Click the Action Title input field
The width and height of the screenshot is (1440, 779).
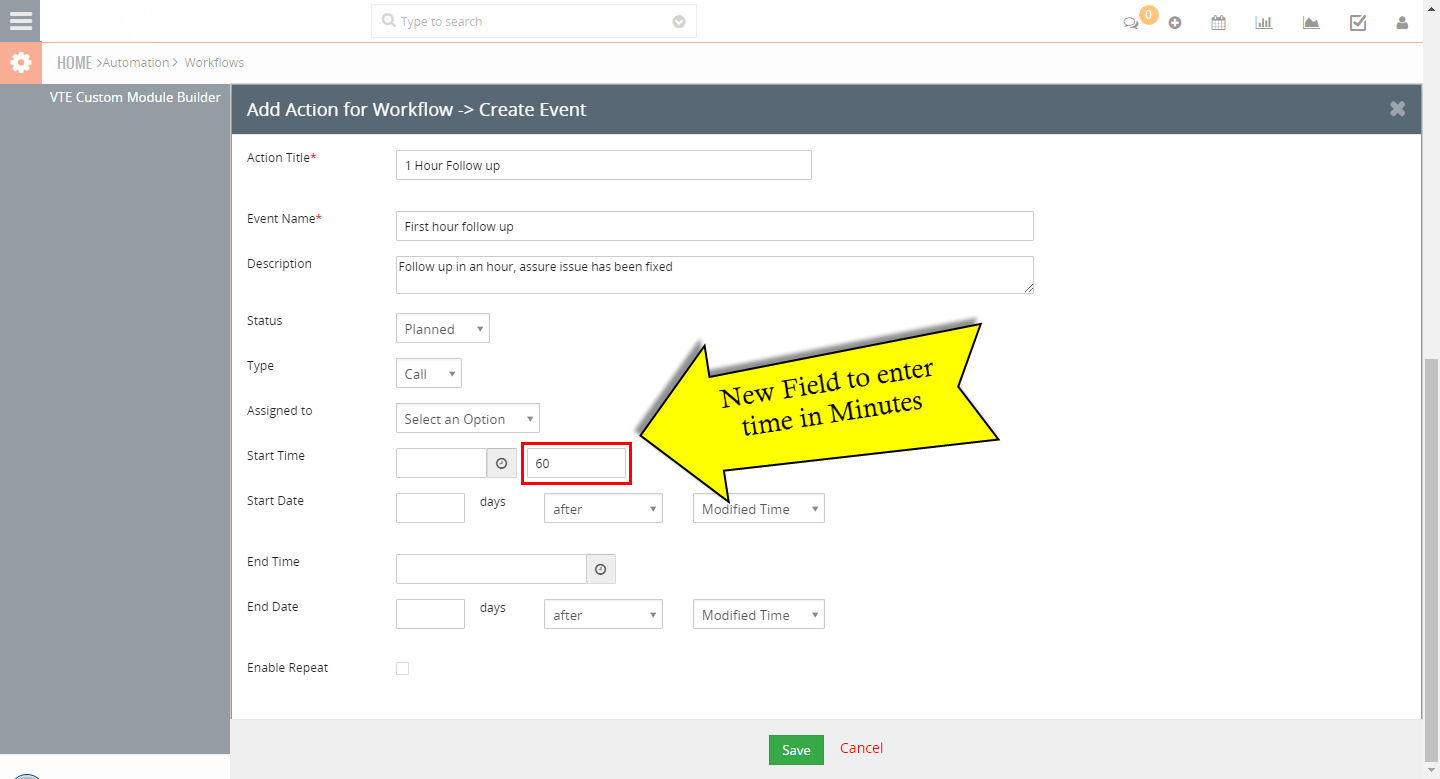(604, 165)
